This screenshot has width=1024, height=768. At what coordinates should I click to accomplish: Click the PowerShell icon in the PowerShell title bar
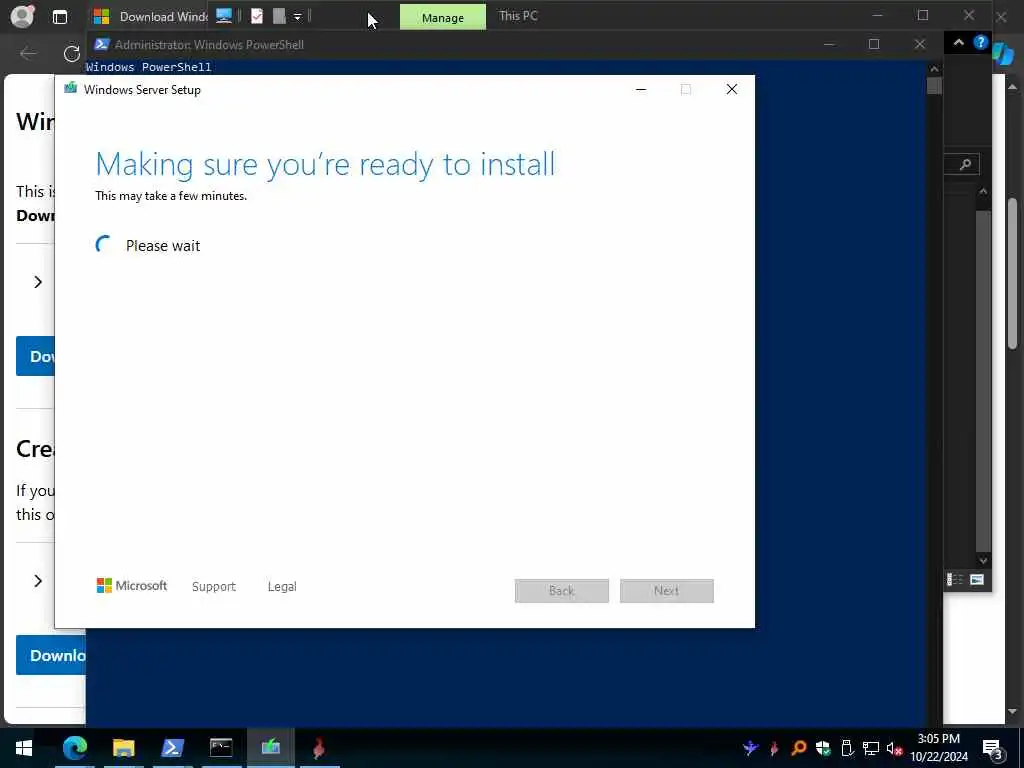pos(101,44)
